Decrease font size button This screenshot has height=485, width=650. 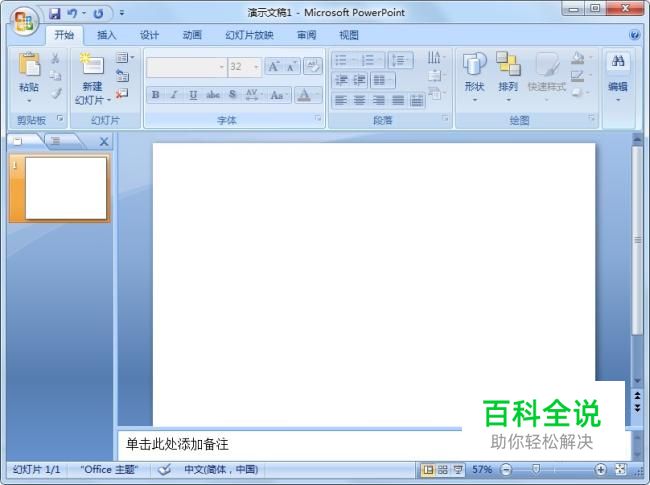(292, 67)
